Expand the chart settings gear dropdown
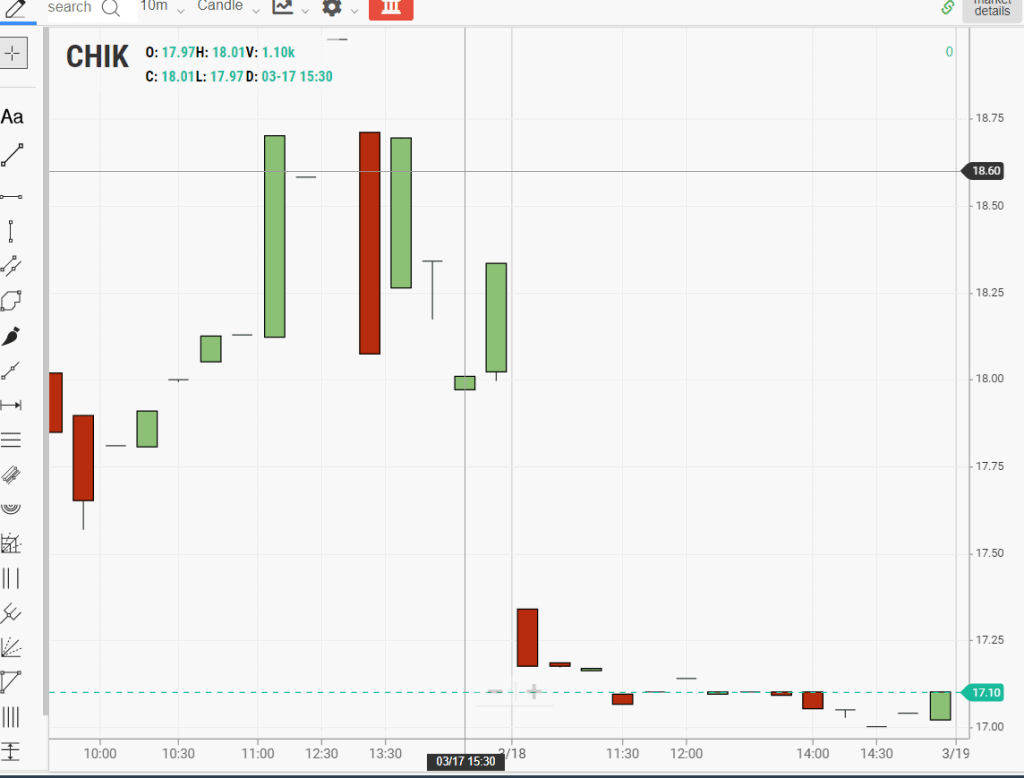This screenshot has height=778, width=1024. click(338, 8)
